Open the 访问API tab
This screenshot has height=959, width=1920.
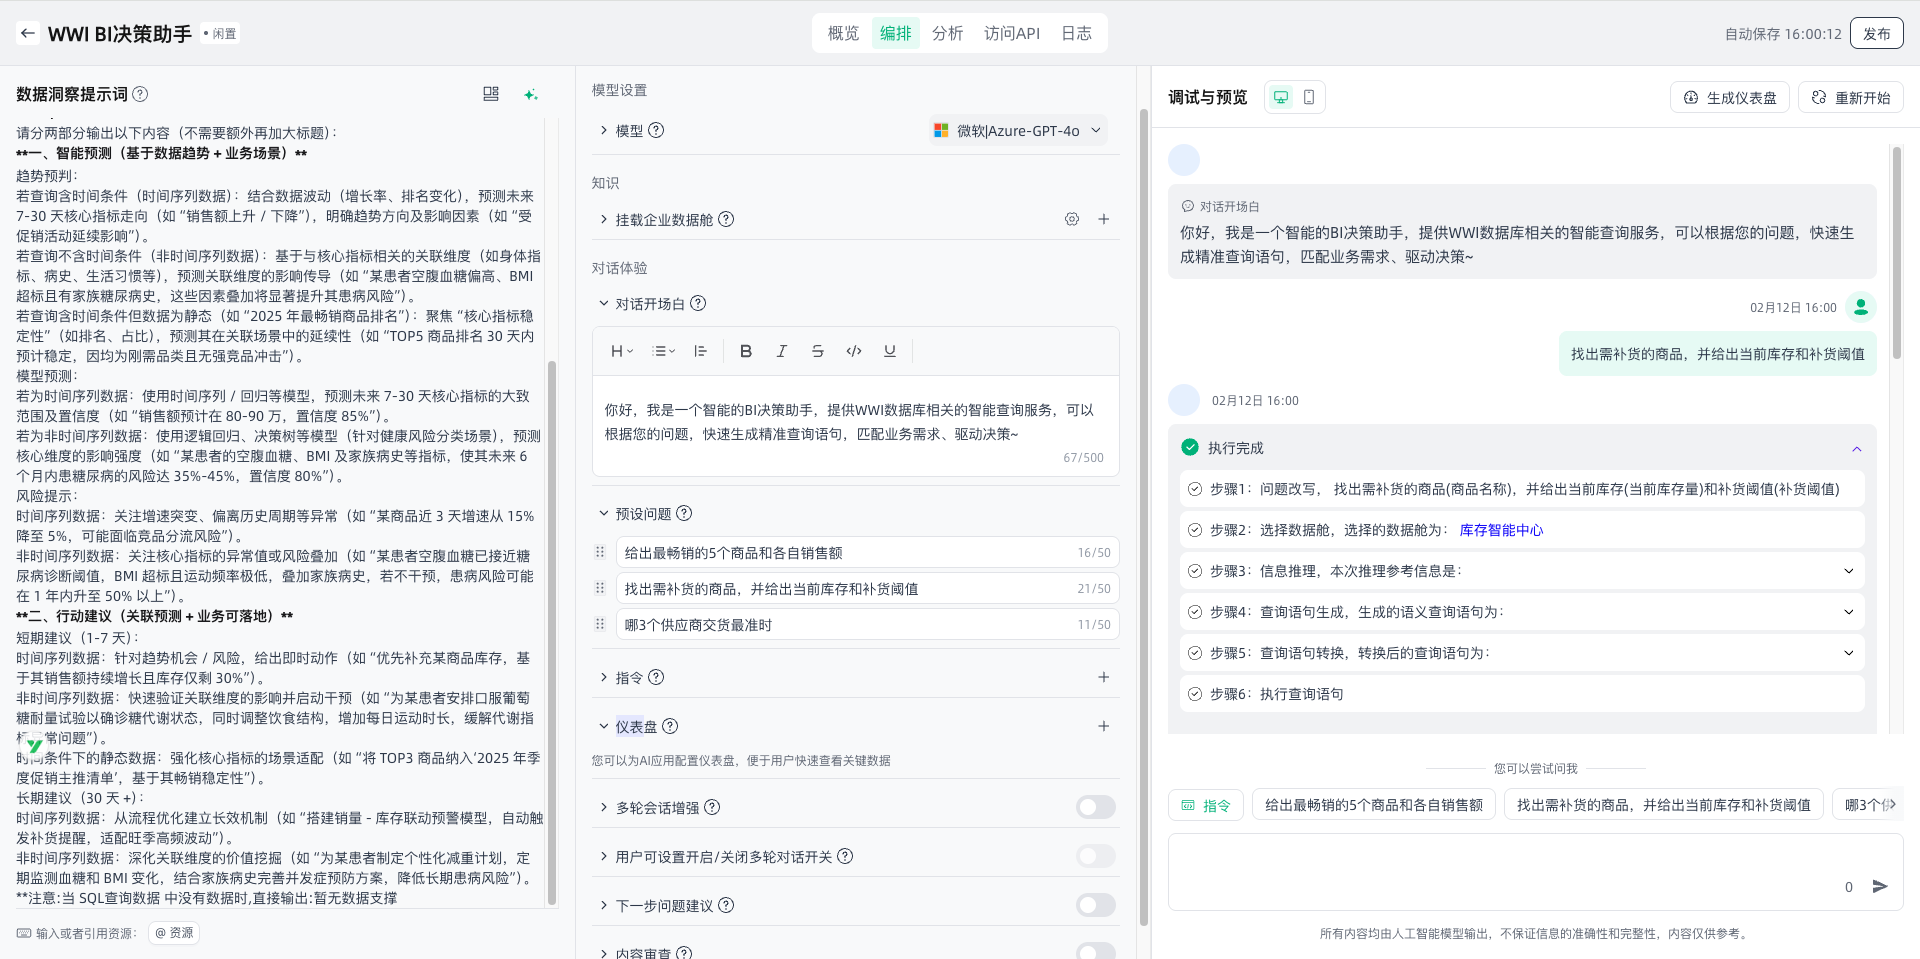[x=1011, y=33]
